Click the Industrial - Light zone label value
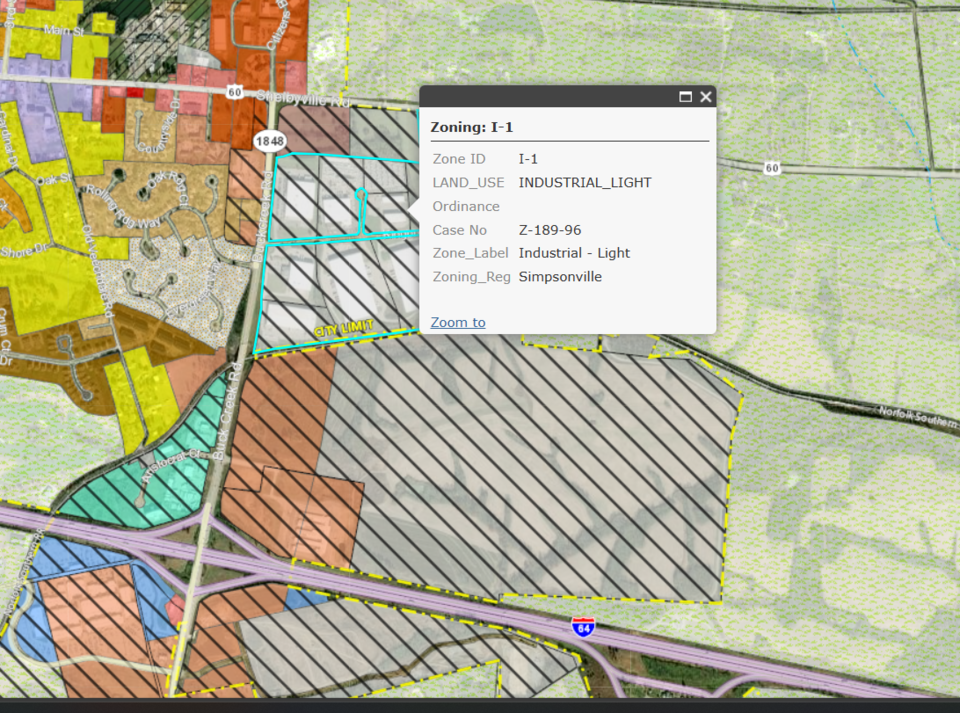The width and height of the screenshot is (960, 713). click(574, 253)
